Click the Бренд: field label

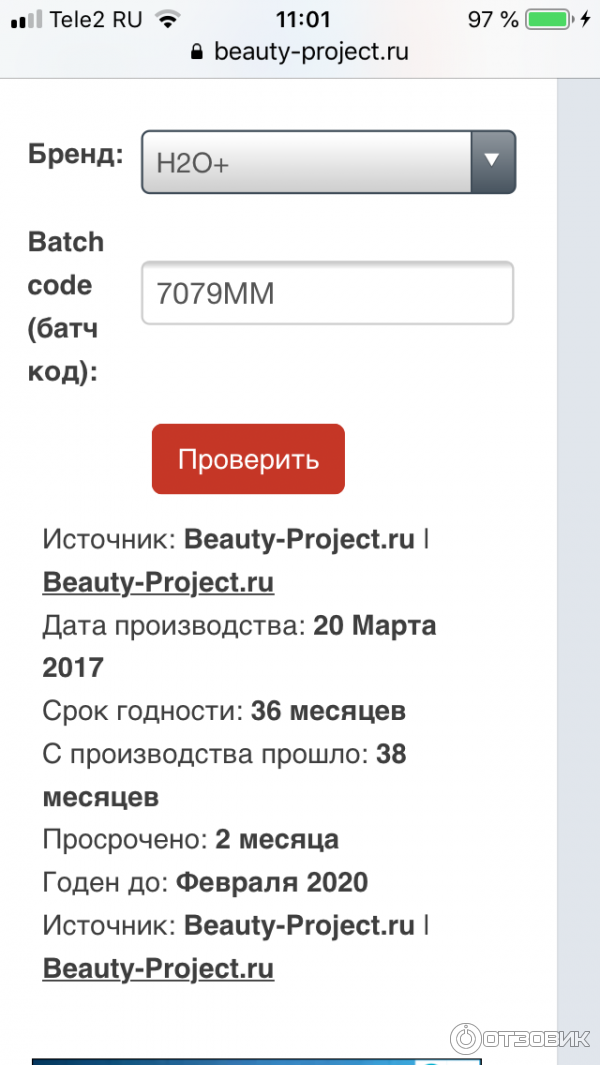pyautogui.click(x=76, y=155)
